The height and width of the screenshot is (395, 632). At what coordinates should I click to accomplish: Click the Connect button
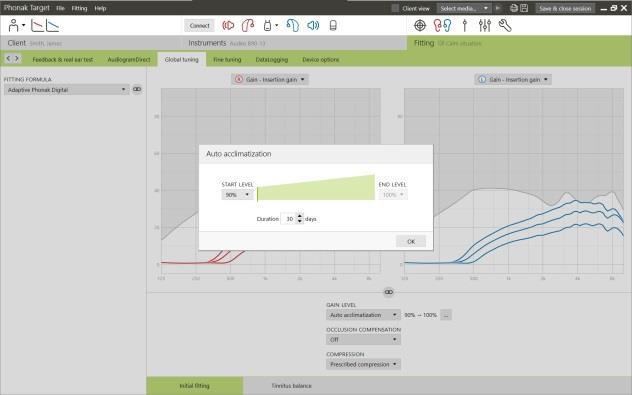point(200,25)
